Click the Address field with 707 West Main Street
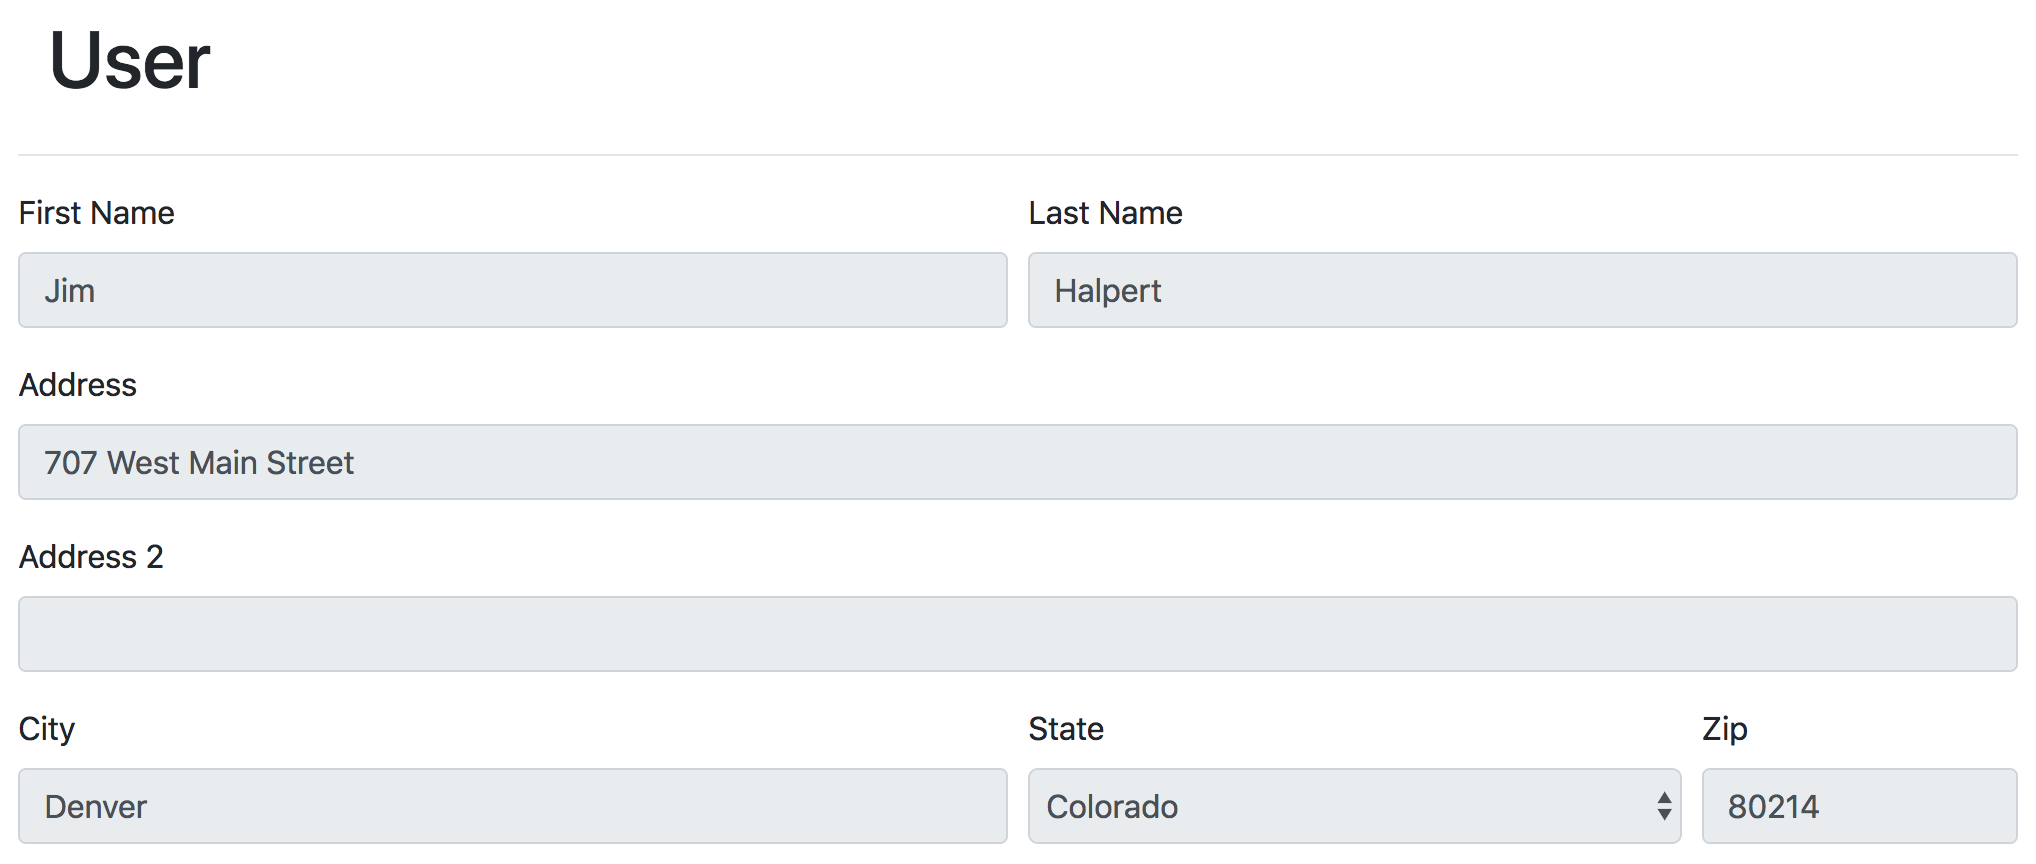The width and height of the screenshot is (2036, 864). tap(1017, 462)
